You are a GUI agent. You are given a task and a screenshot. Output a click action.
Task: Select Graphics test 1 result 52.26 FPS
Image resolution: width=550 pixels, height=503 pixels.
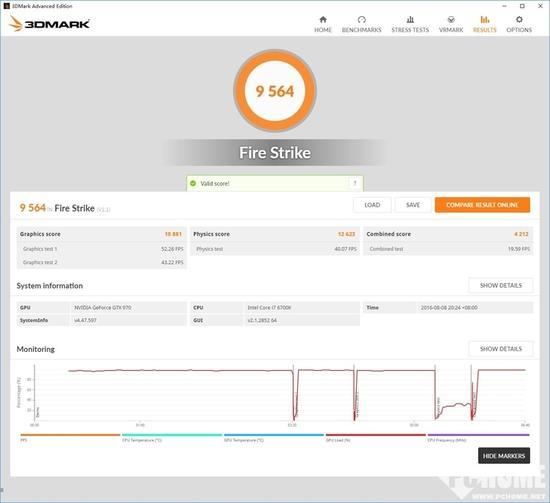click(x=172, y=249)
